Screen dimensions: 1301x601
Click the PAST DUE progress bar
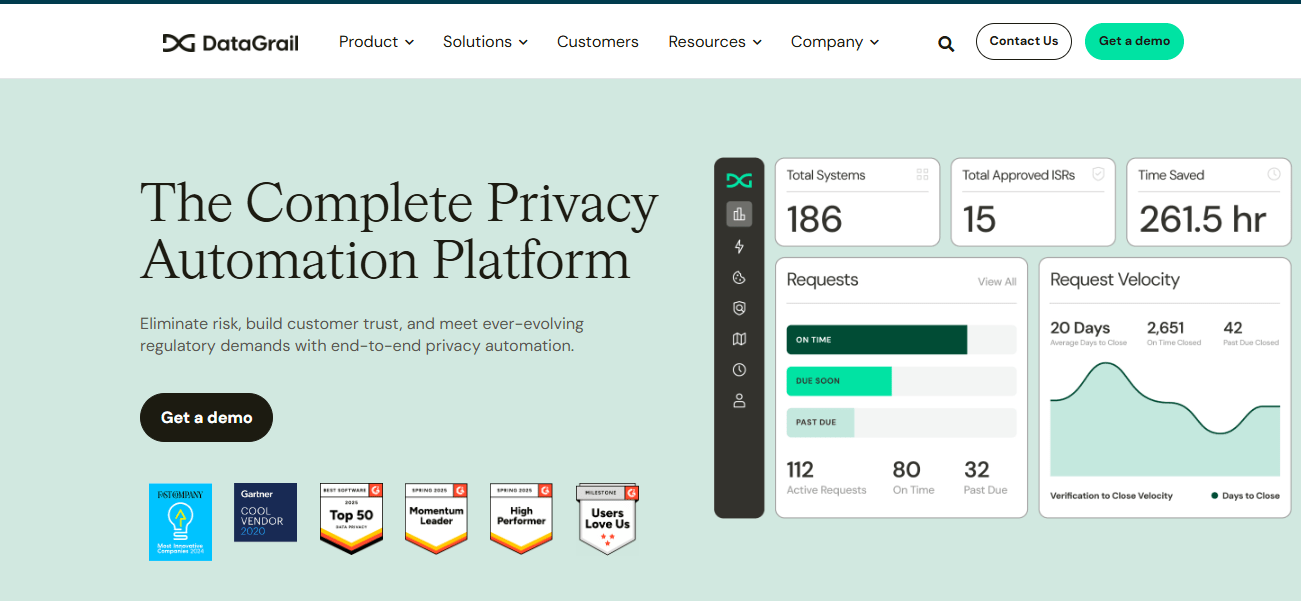[901, 422]
